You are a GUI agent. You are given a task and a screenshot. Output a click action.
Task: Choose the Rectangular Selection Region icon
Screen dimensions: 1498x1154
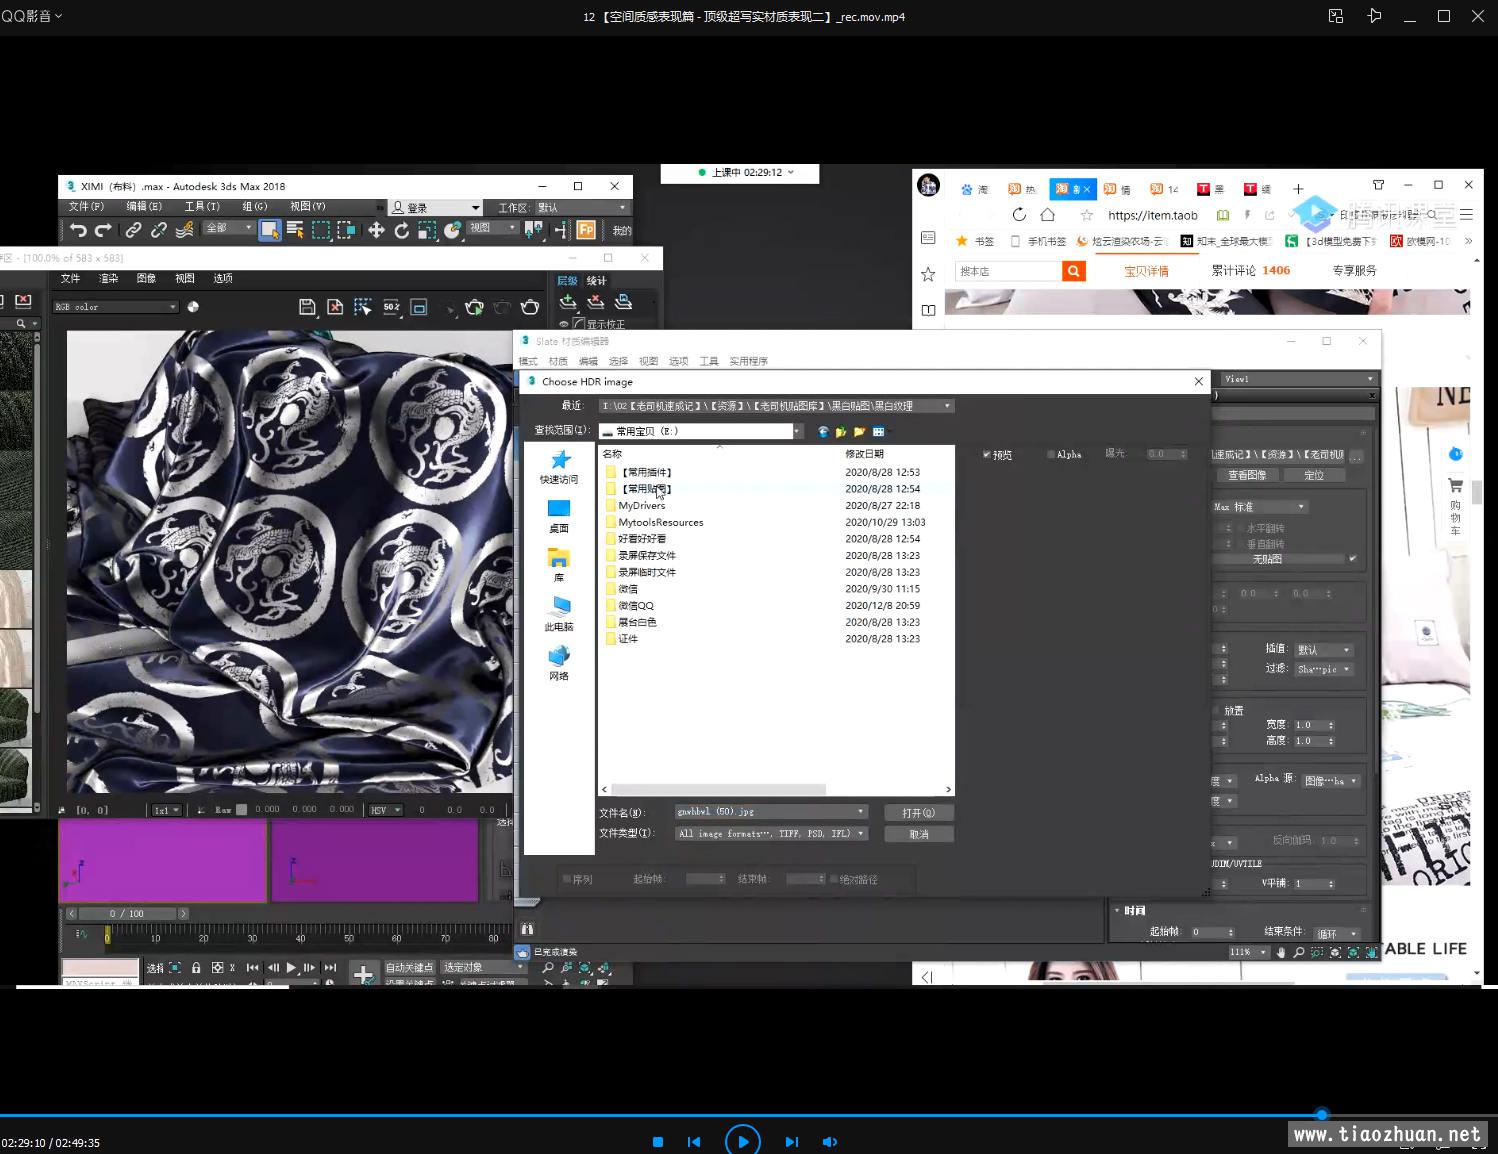click(x=321, y=230)
